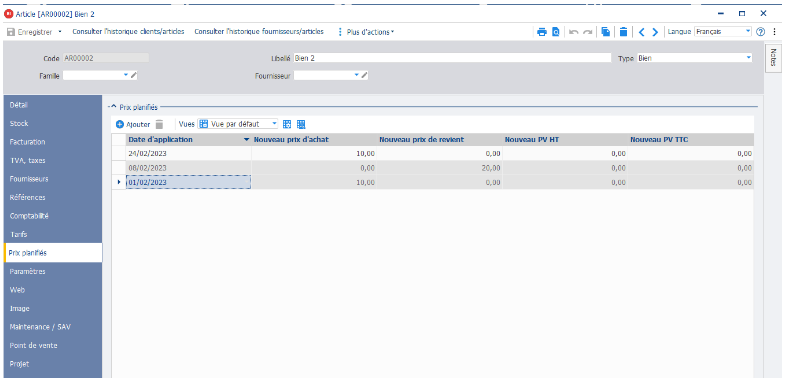Switch to the Tarifs tab
Viewport: 786px width, 381px height.
(x=52, y=235)
